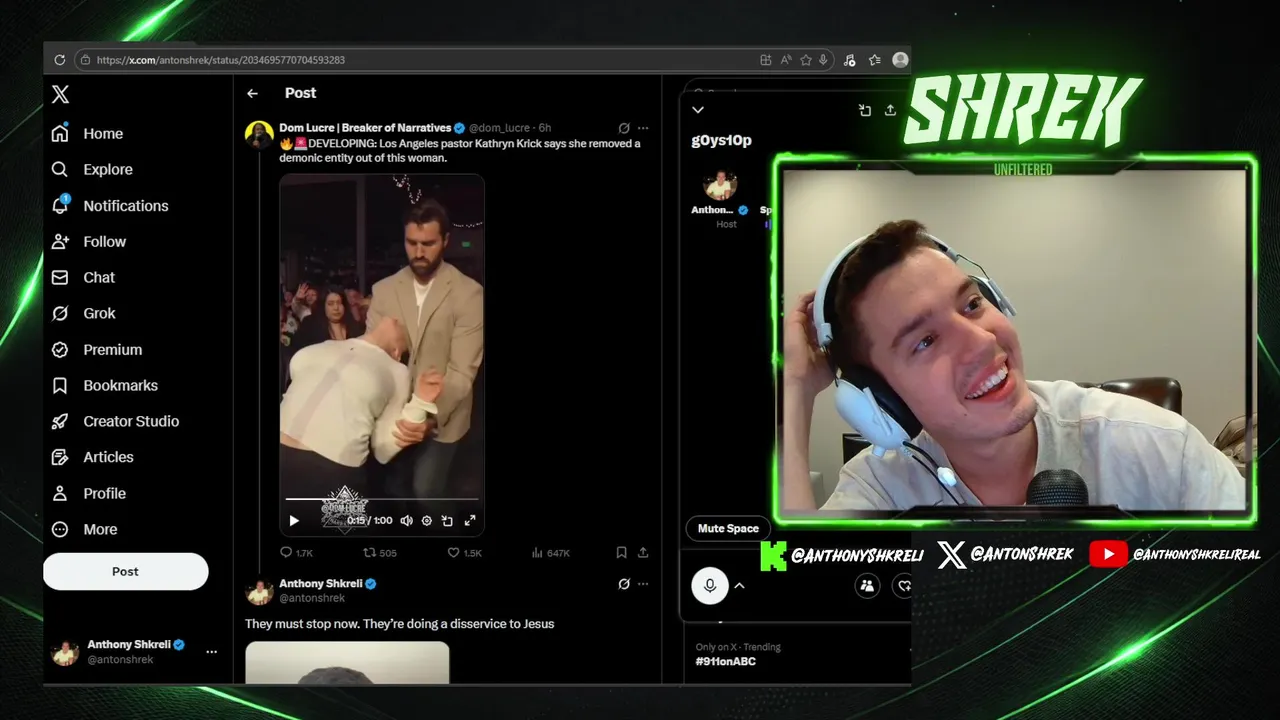Click the read aloud icon in address bar
The image size is (1280, 720).
click(786, 60)
